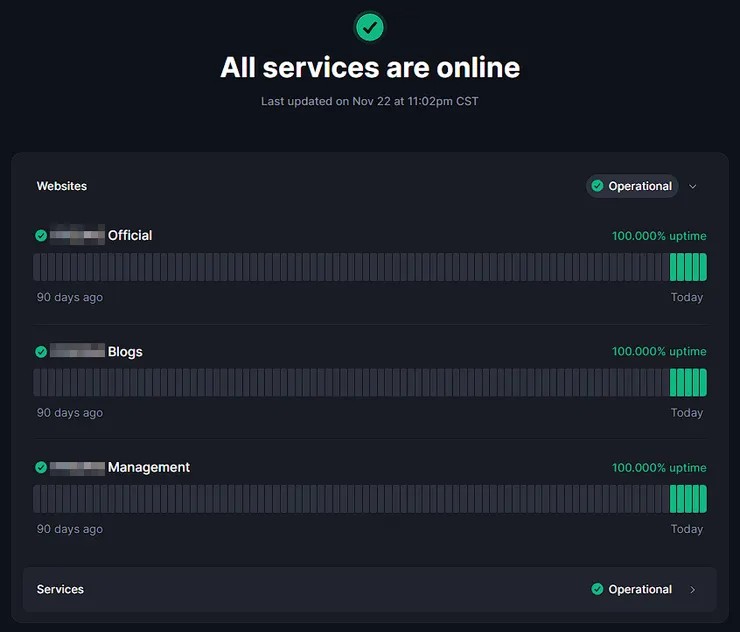Click the Official website name
Image resolution: width=740 pixels, height=632 pixels.
tap(129, 236)
